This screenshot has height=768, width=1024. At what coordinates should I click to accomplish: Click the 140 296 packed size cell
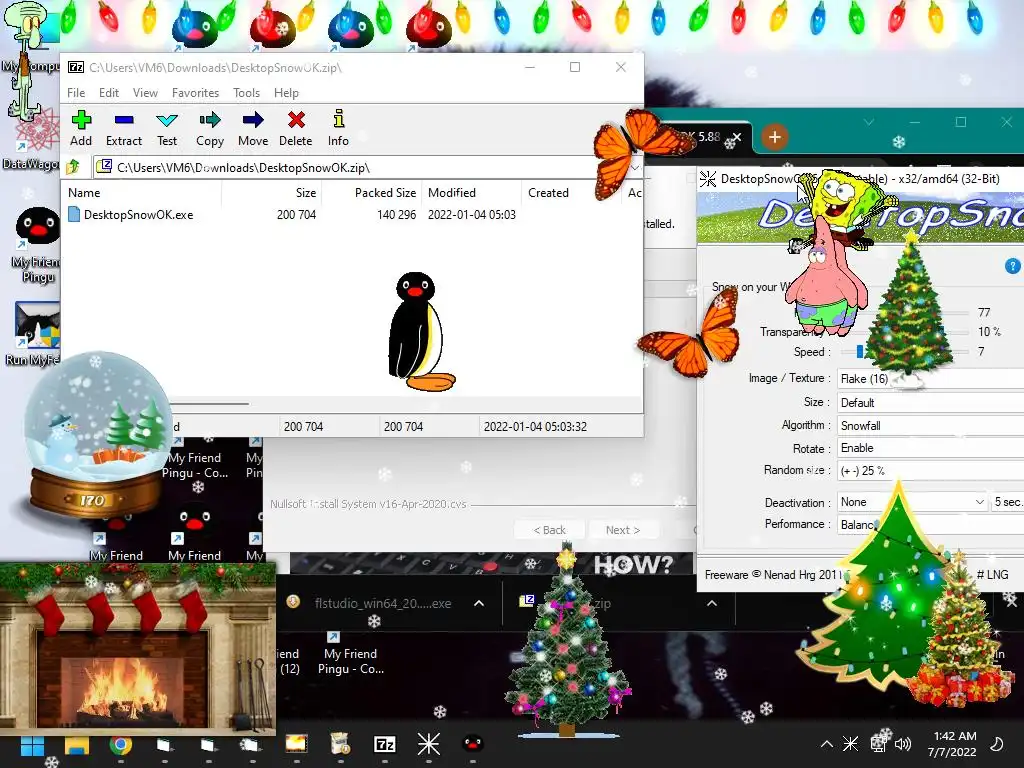[x=396, y=215]
